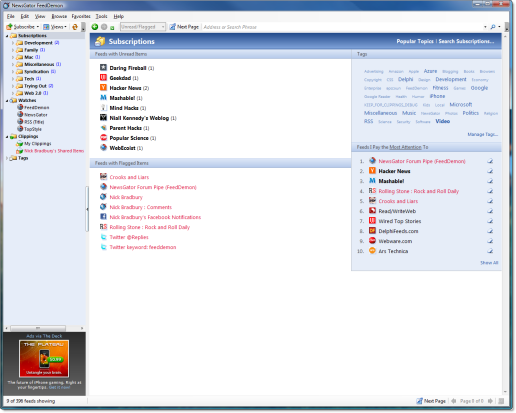Click the flagged Rolling Stone RS icon
This screenshot has height=413, width=516.
click(x=103, y=227)
